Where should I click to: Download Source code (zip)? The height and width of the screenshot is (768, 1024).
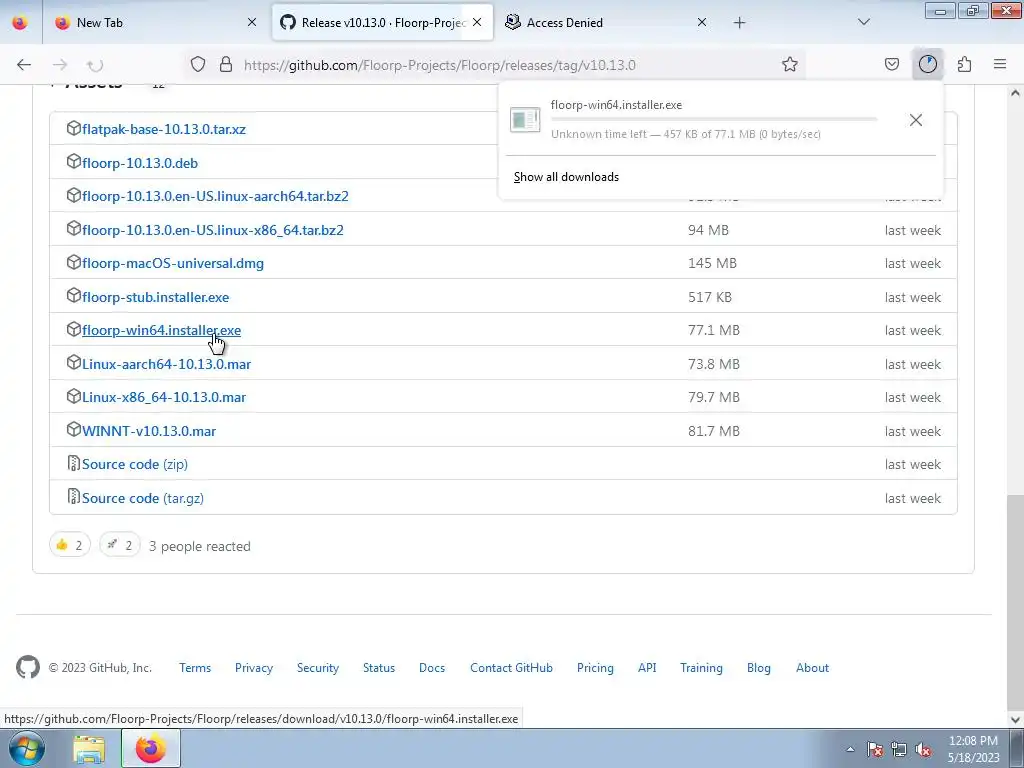(135, 464)
